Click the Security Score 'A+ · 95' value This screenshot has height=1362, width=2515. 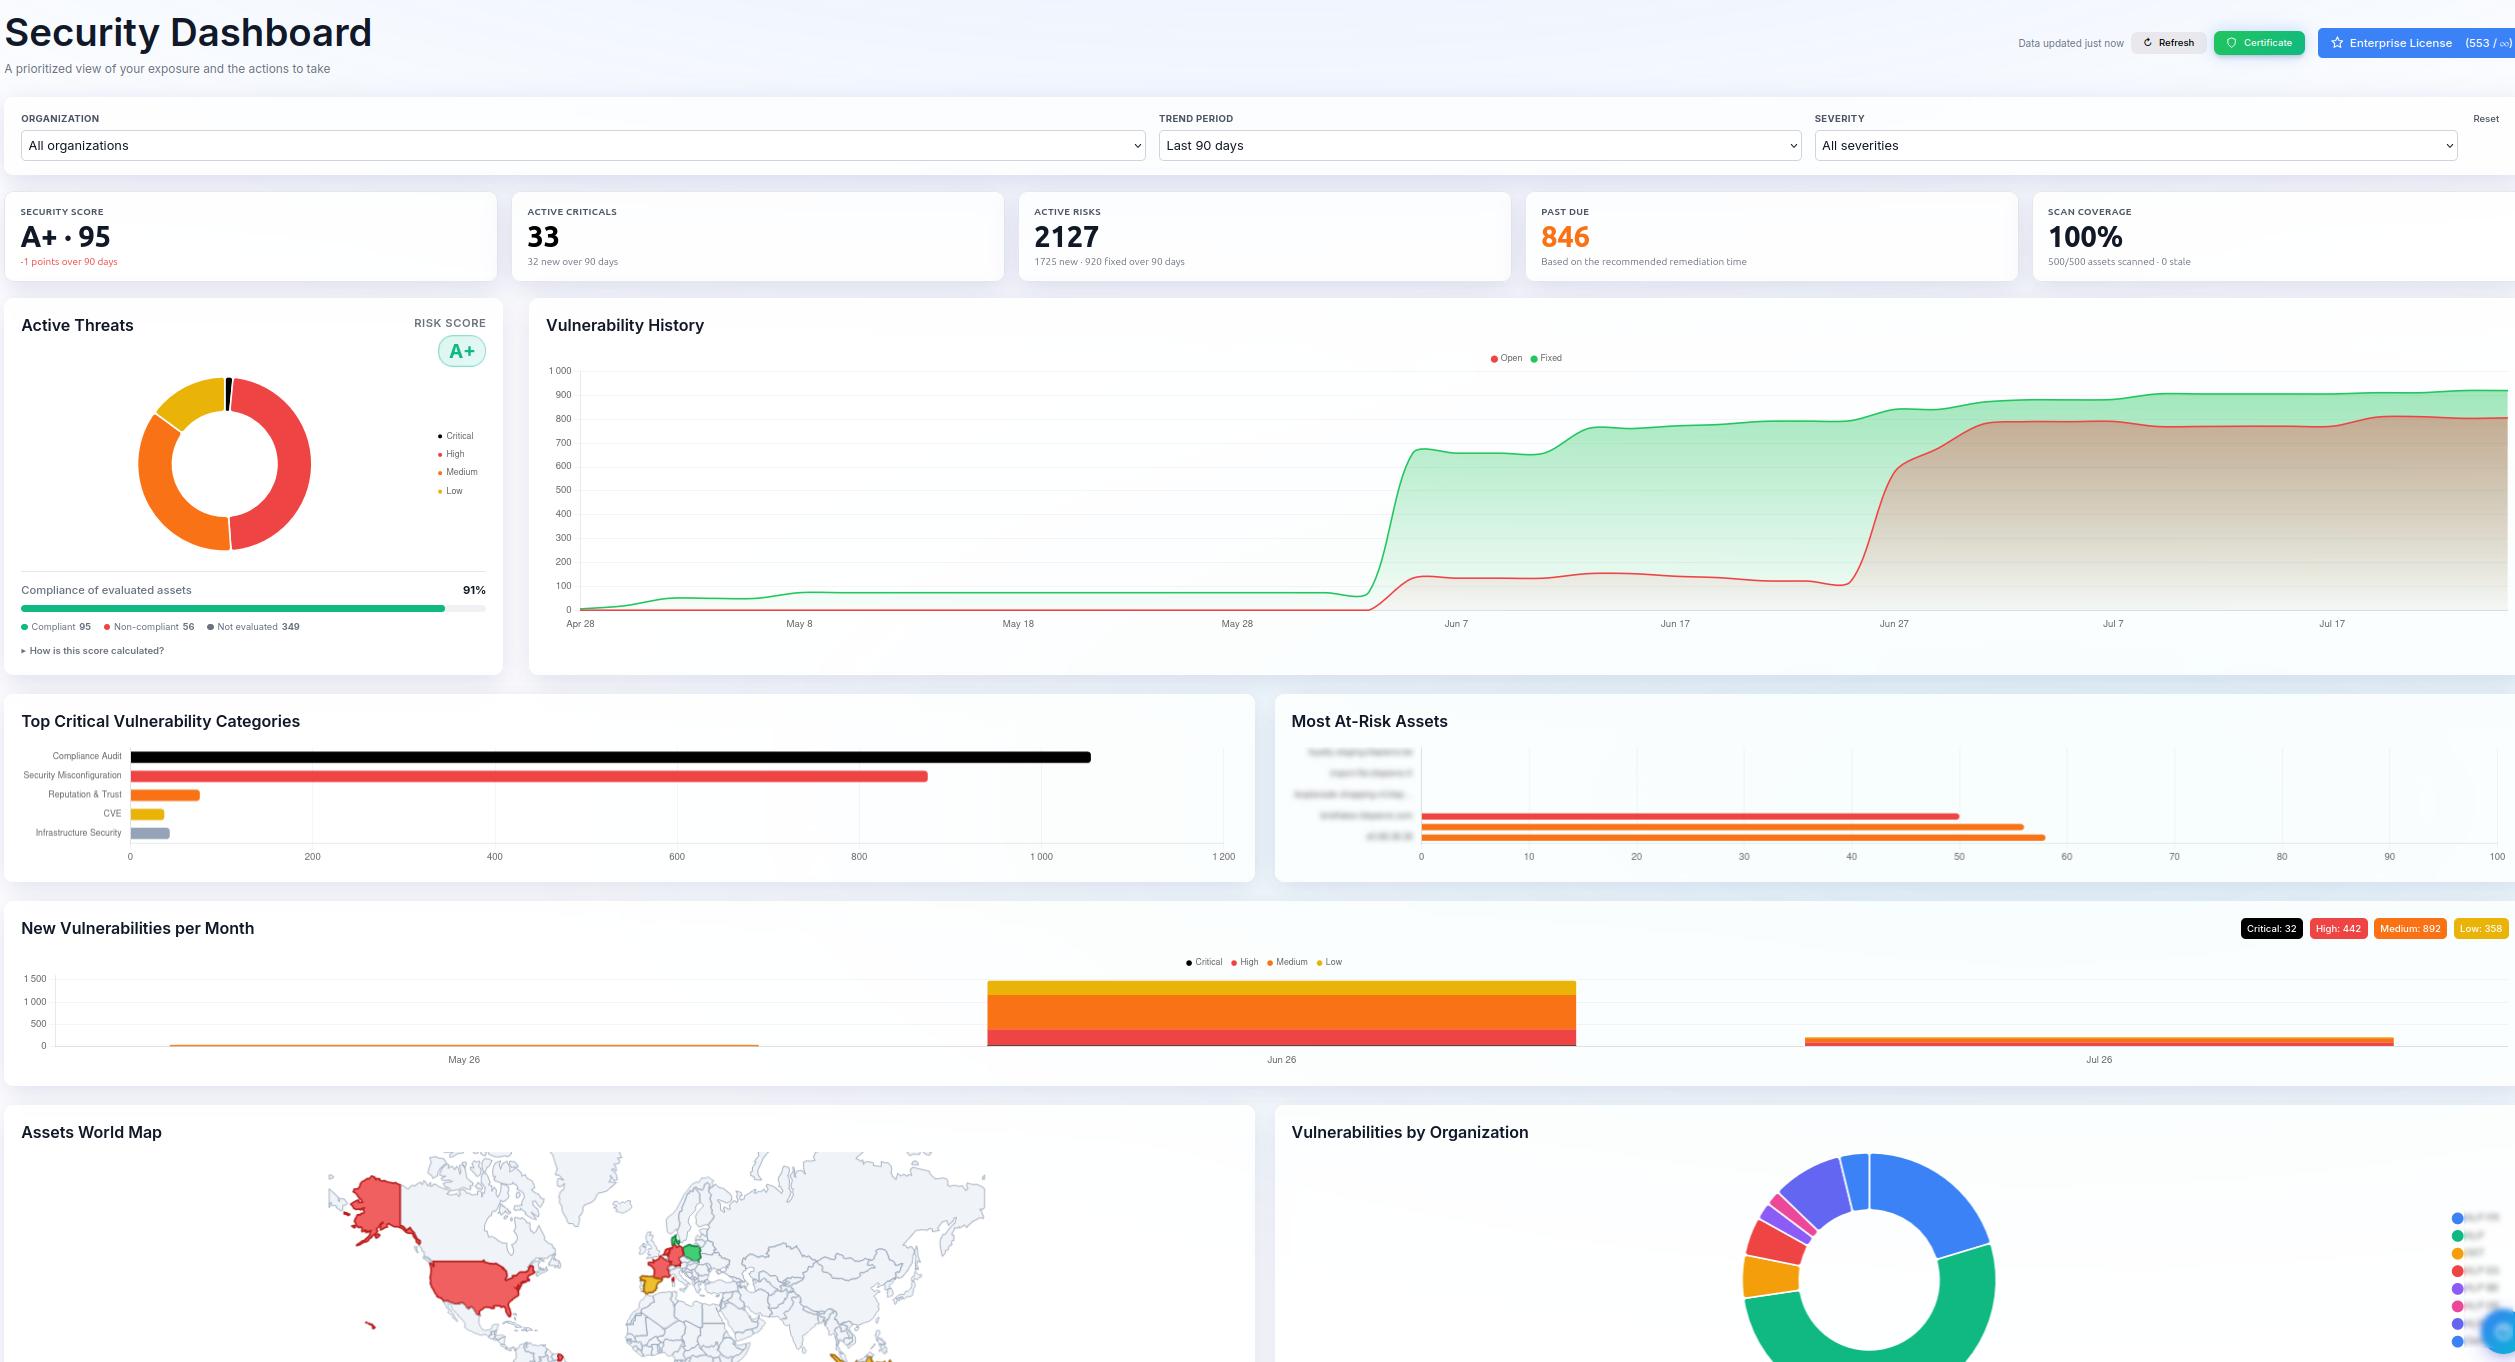pyautogui.click(x=66, y=237)
